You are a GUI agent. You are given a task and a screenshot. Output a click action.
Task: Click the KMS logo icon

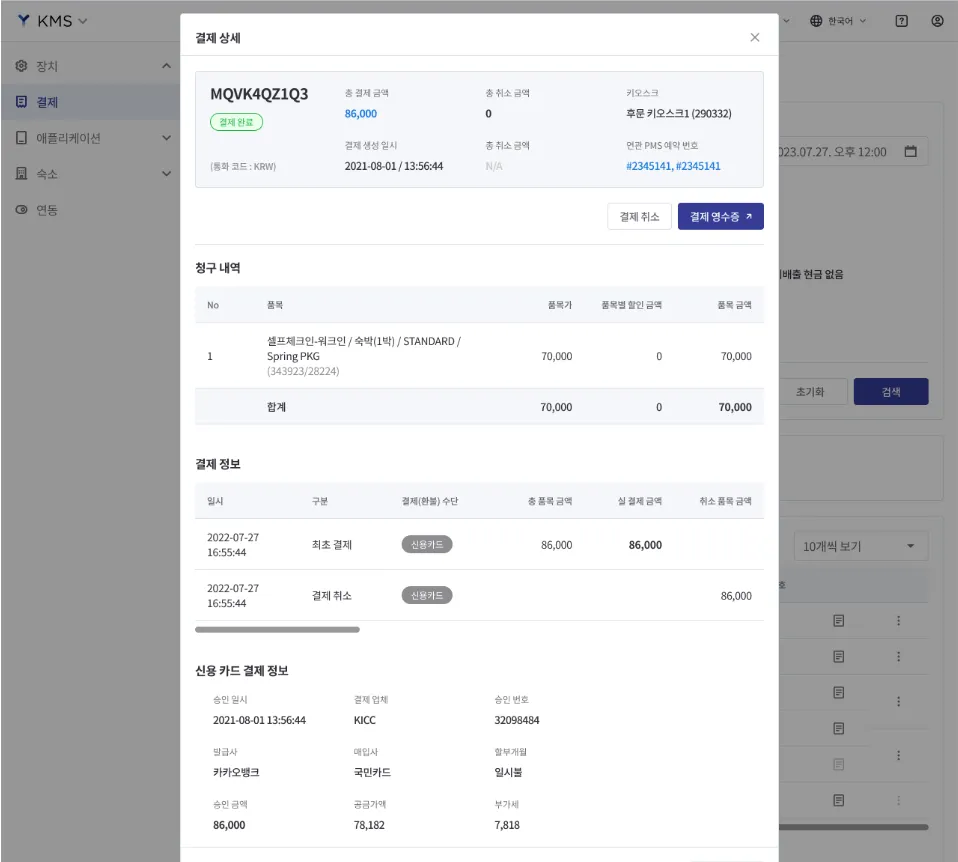[x=23, y=21]
